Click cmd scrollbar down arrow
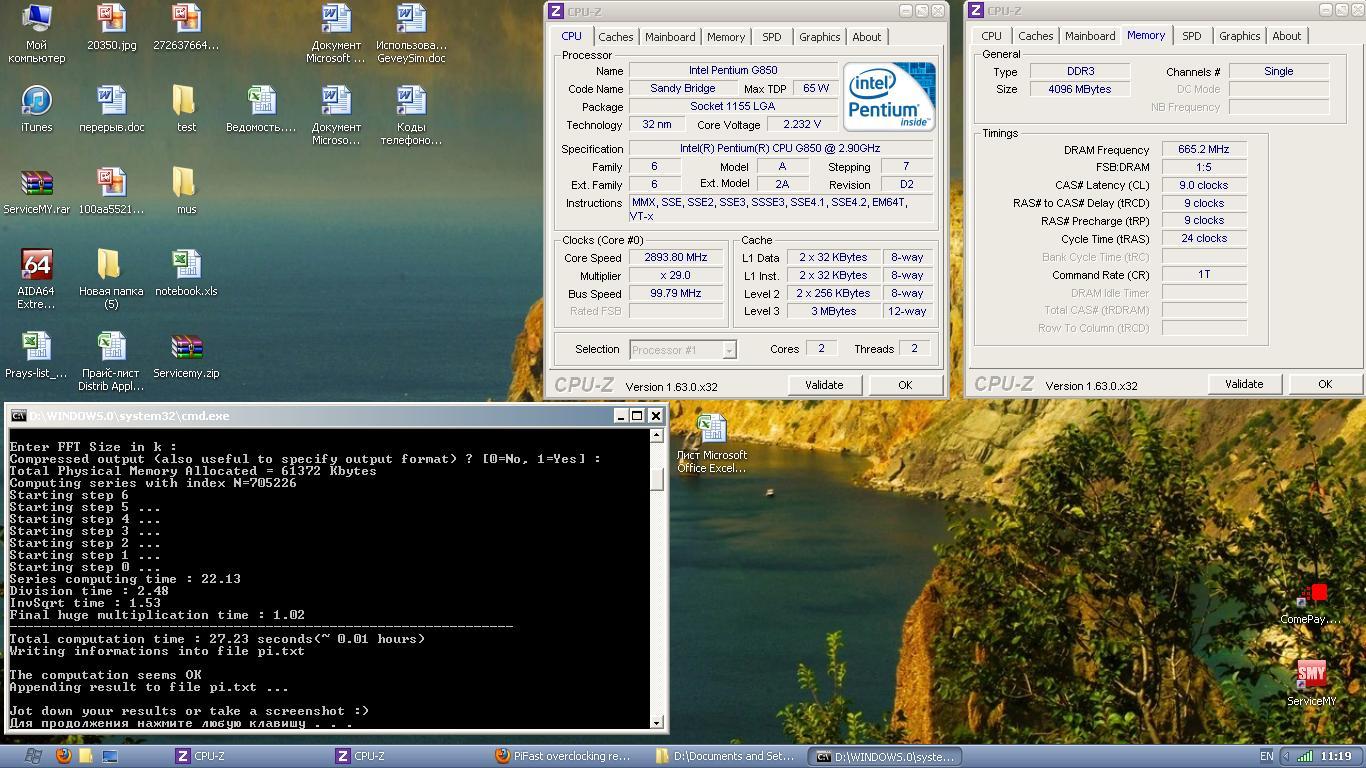 coord(657,722)
